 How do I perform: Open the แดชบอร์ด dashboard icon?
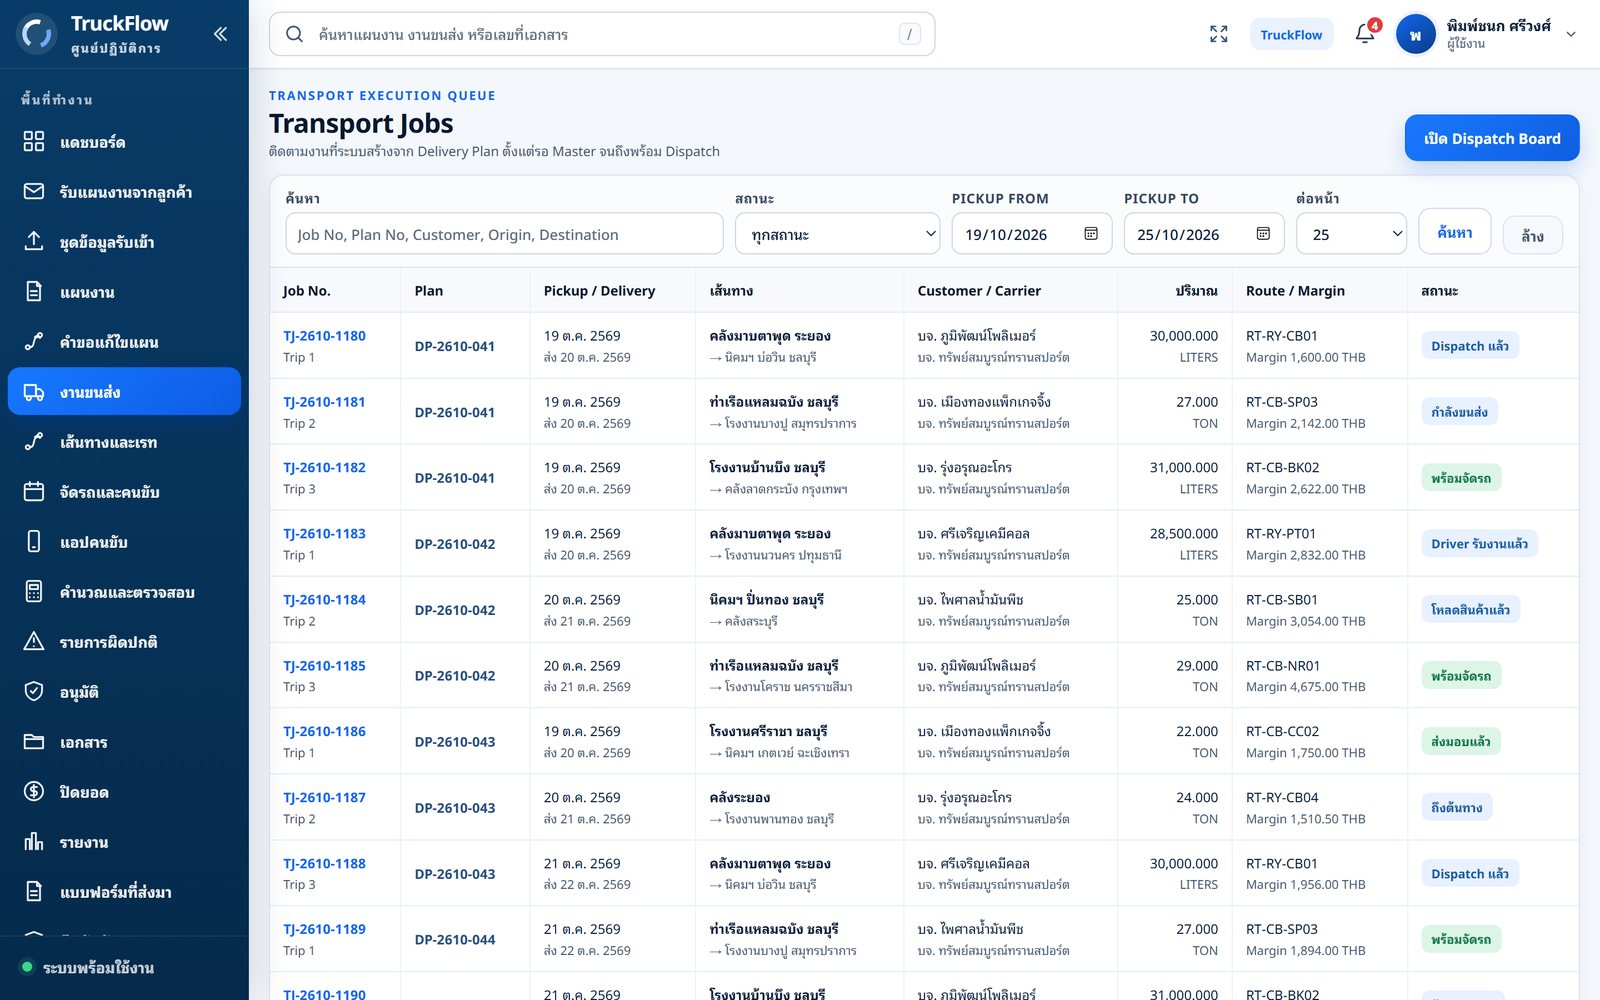pos(34,141)
